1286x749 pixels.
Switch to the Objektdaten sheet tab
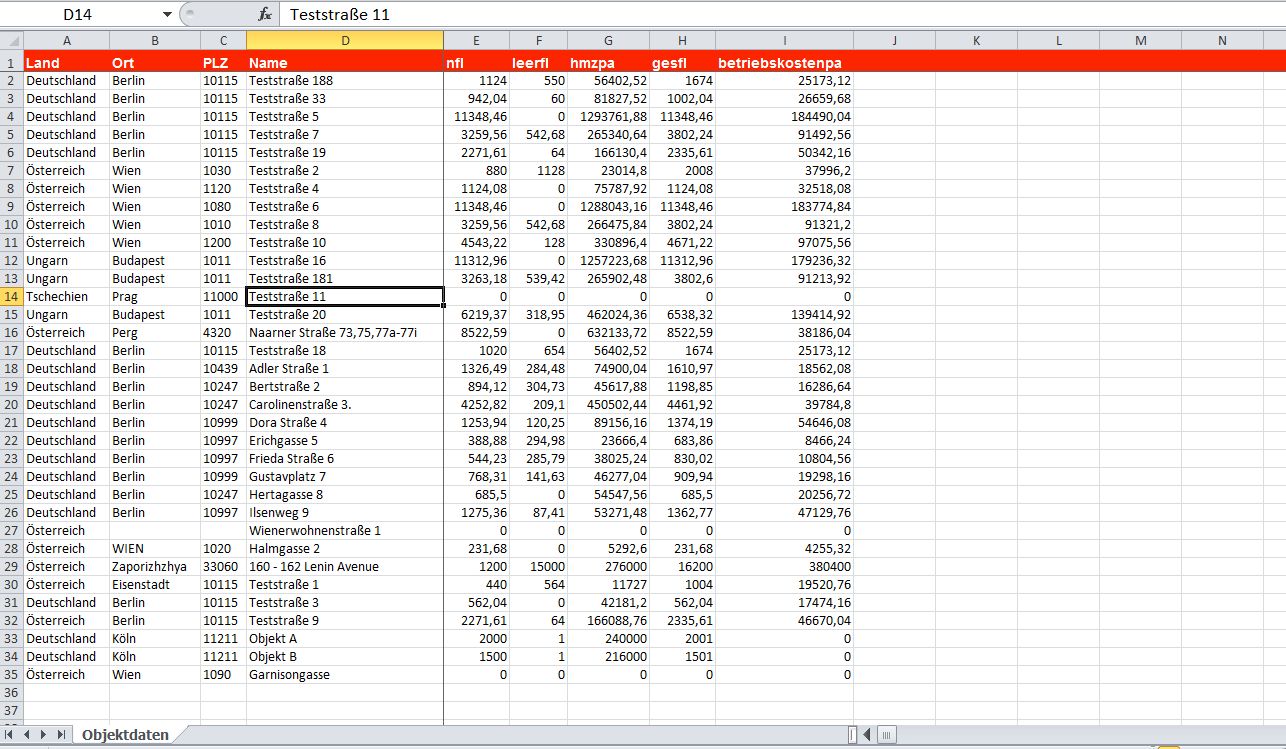coord(125,735)
